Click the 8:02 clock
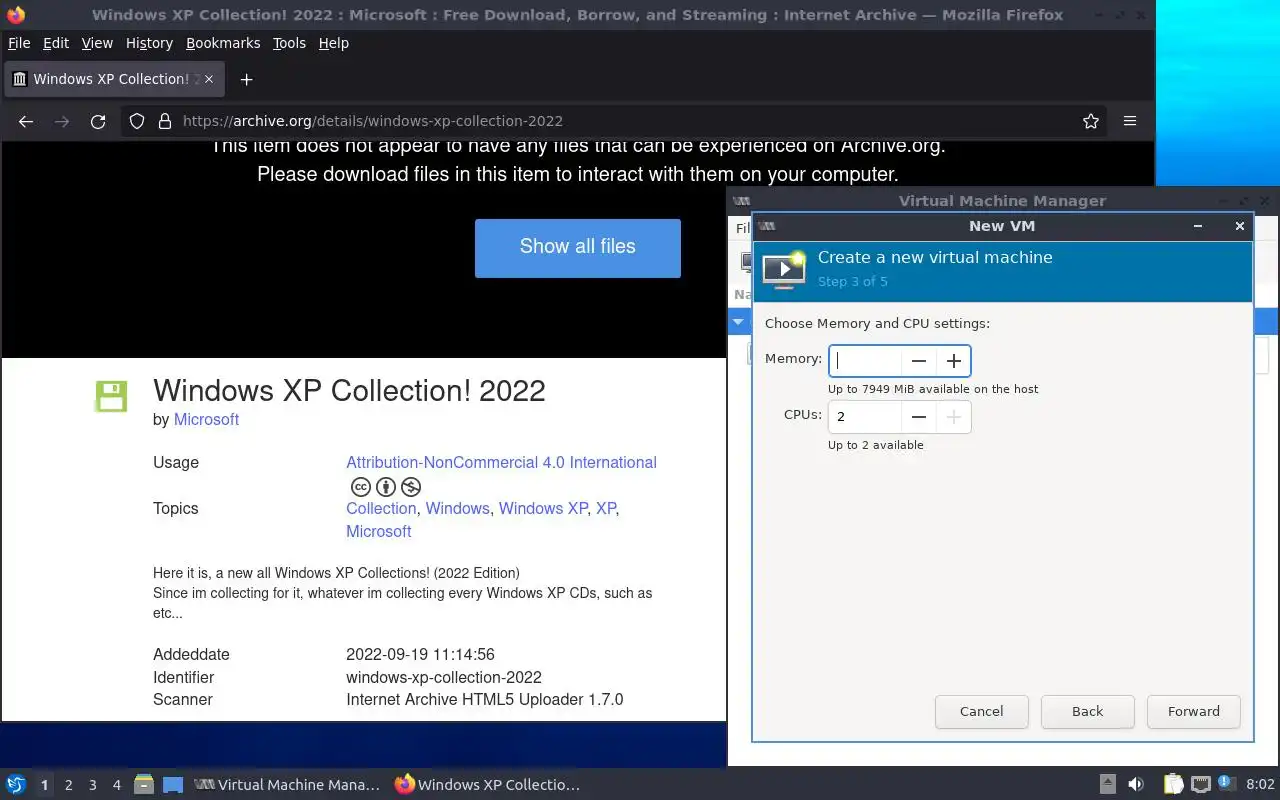This screenshot has height=800, width=1280. pos(1260,785)
